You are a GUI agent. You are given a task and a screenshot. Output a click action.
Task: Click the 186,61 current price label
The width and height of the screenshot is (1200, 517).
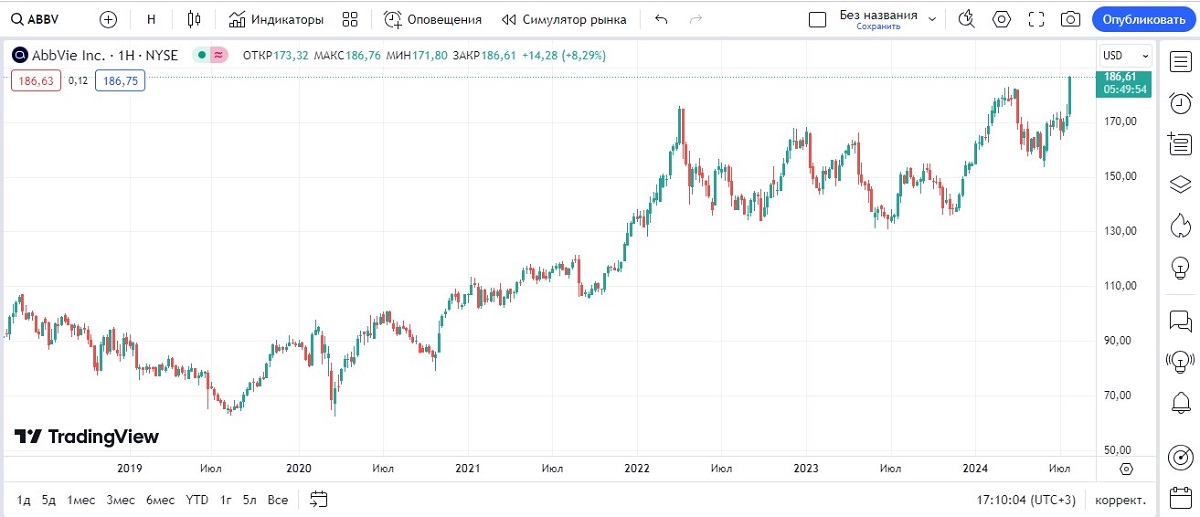coord(1120,77)
